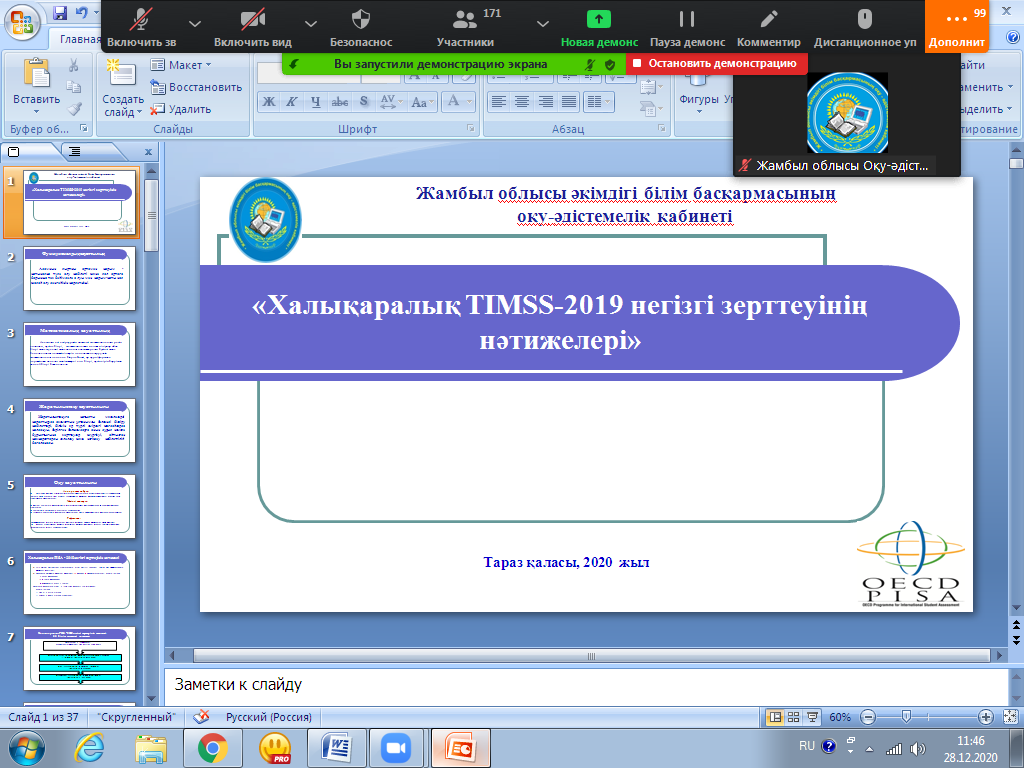This screenshot has width=1024, height=768.
Task: Open Zoom More (Дополнит) menu
Action: pyautogui.click(x=957, y=26)
